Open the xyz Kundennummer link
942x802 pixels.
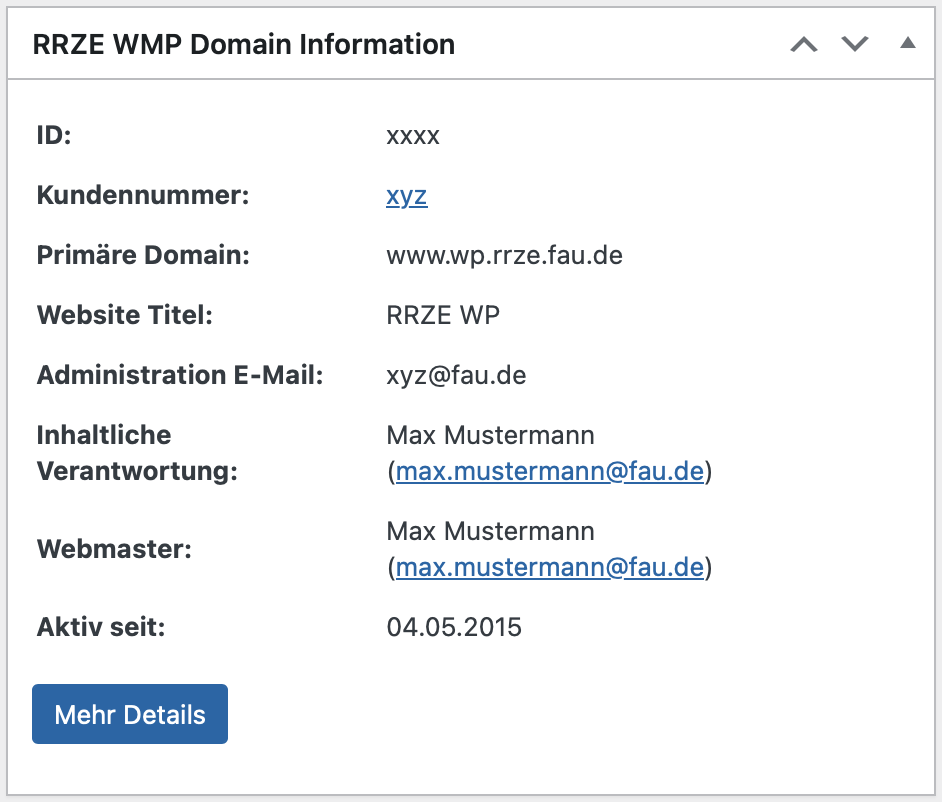[x=407, y=196]
